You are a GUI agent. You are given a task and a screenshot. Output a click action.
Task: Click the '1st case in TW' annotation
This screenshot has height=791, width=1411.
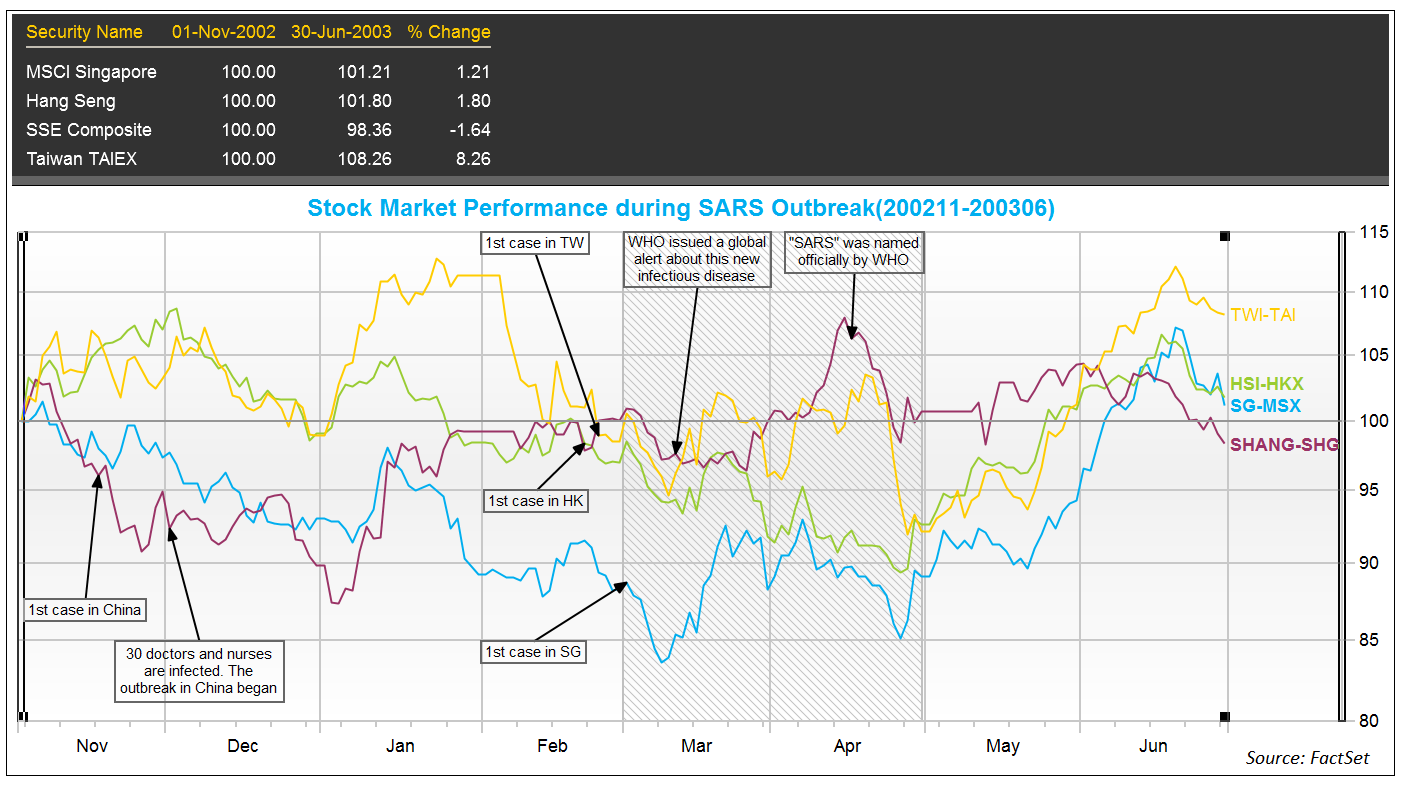[x=533, y=243]
